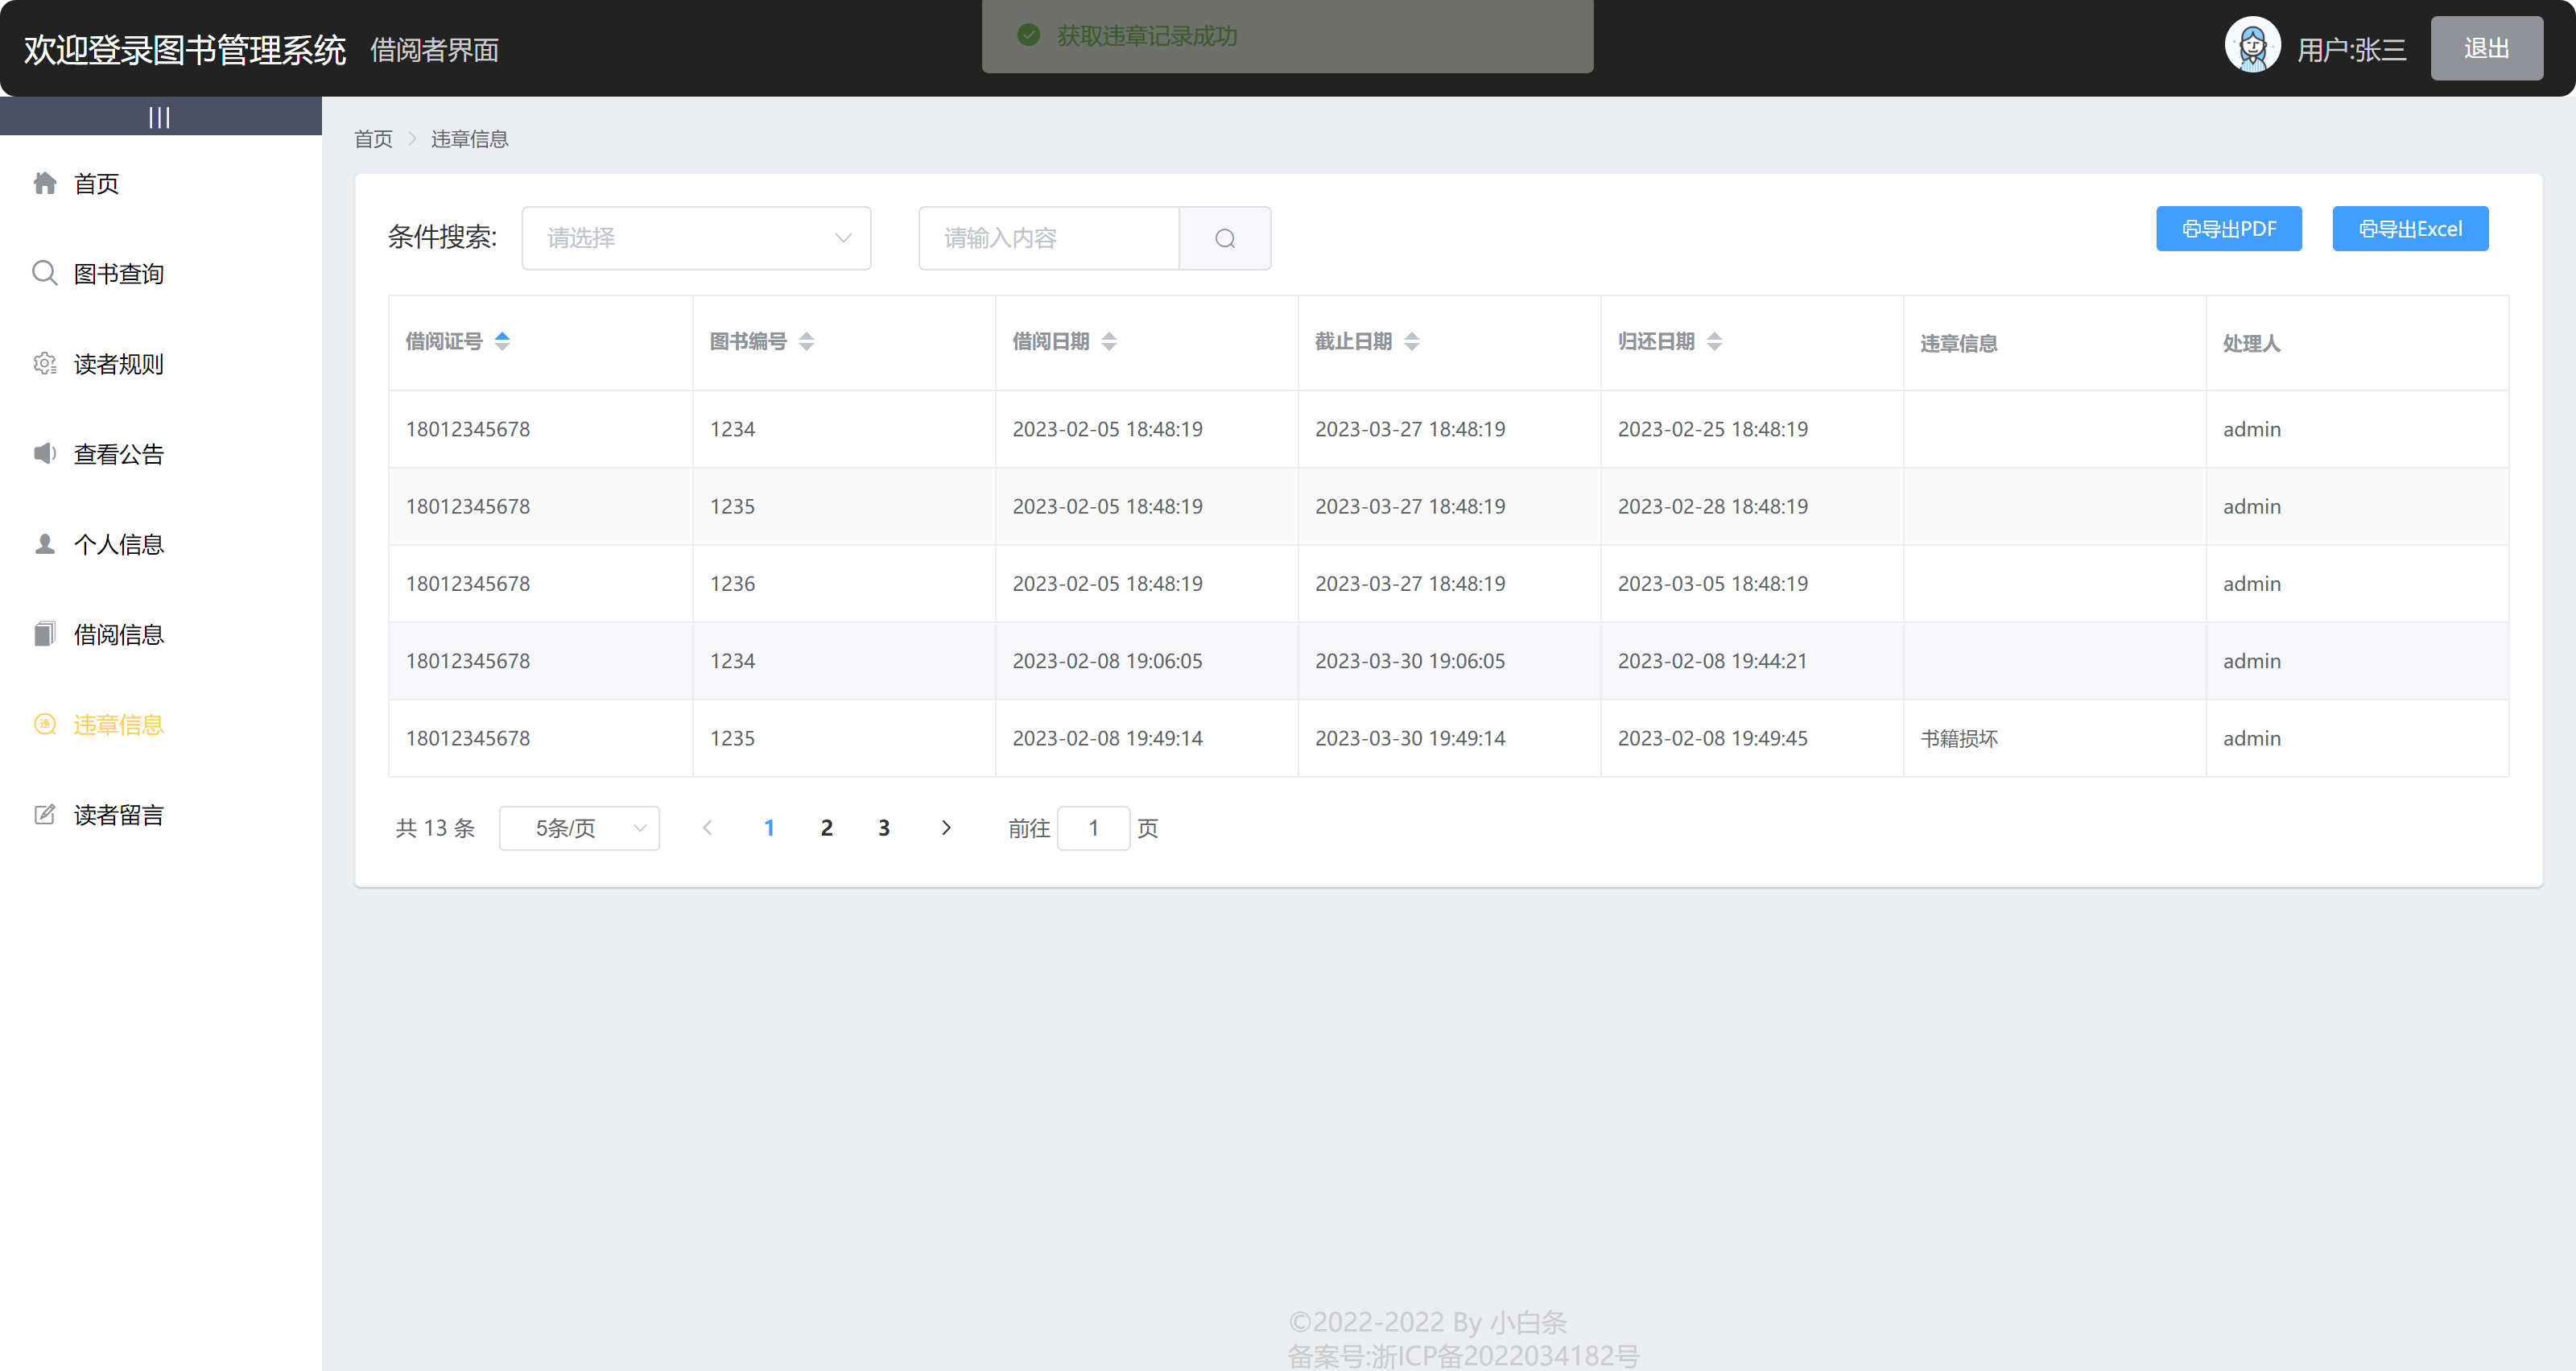Screen dimensions: 2576x1371
Task: Toggle sort on 借阅证号 column
Action: click(502, 341)
